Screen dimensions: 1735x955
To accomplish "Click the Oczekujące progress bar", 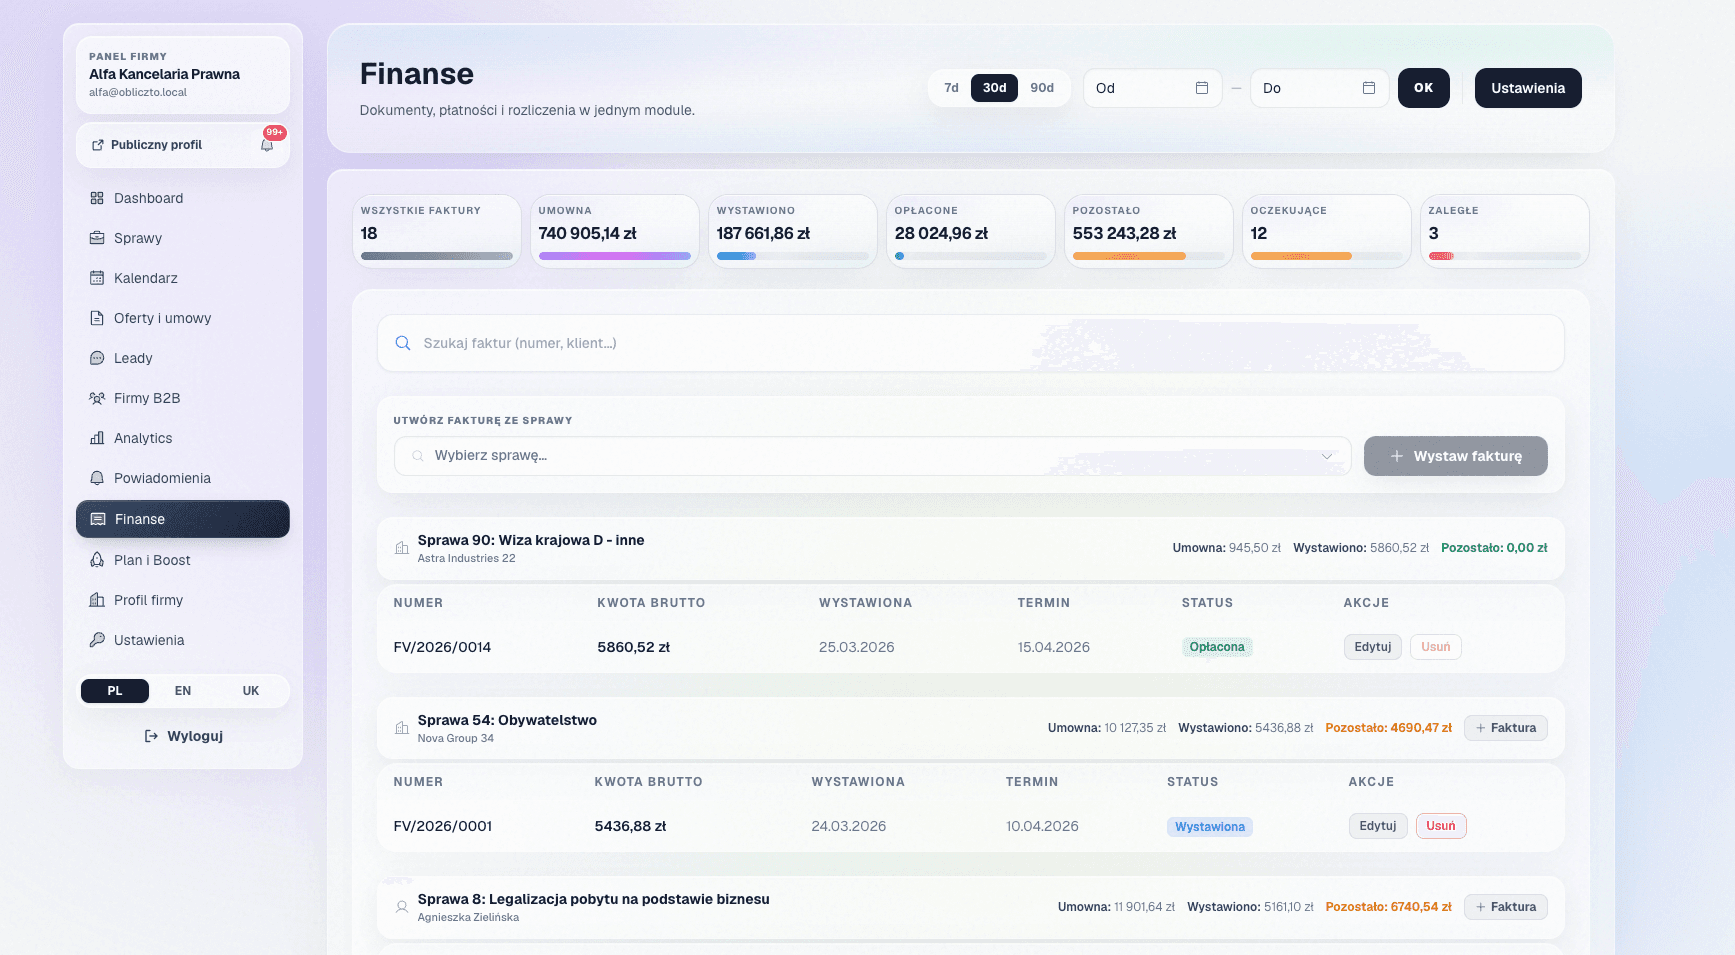I will (x=1326, y=256).
